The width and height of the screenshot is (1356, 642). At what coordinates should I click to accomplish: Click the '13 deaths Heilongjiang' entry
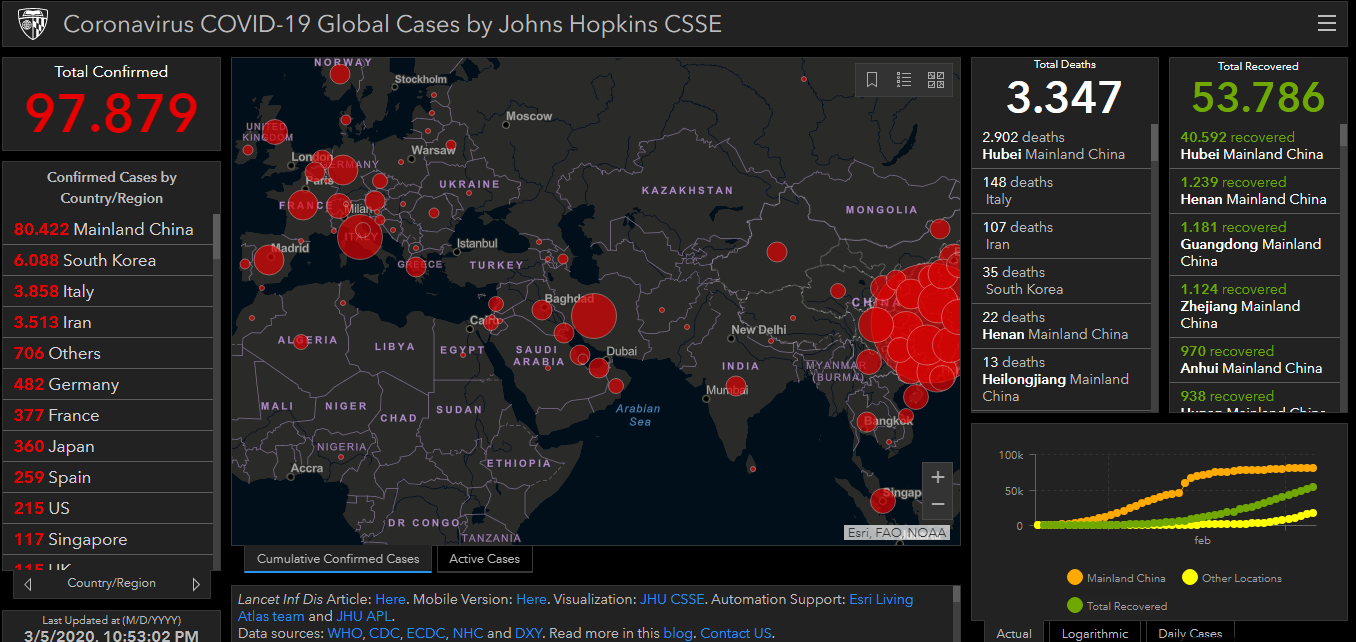[1061, 380]
